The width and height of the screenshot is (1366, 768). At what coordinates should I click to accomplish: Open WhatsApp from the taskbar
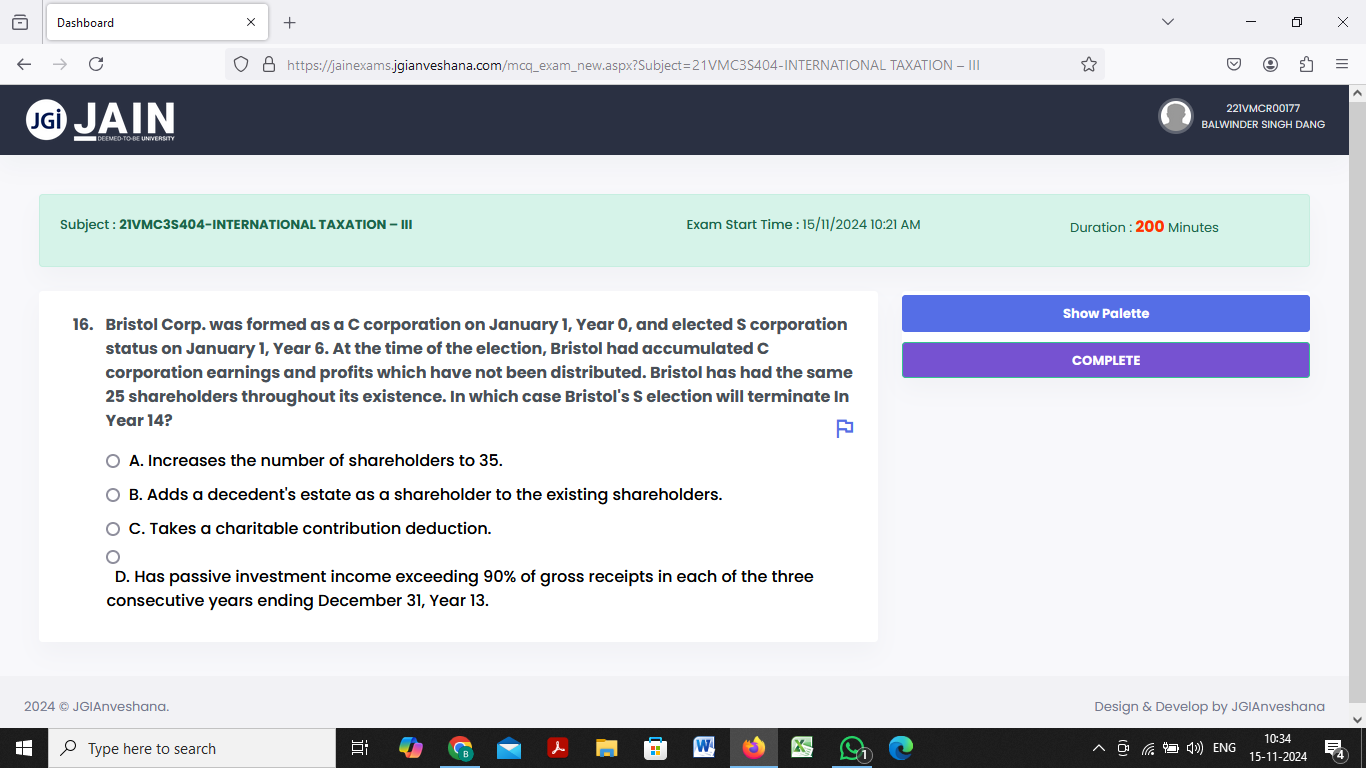[x=850, y=747]
